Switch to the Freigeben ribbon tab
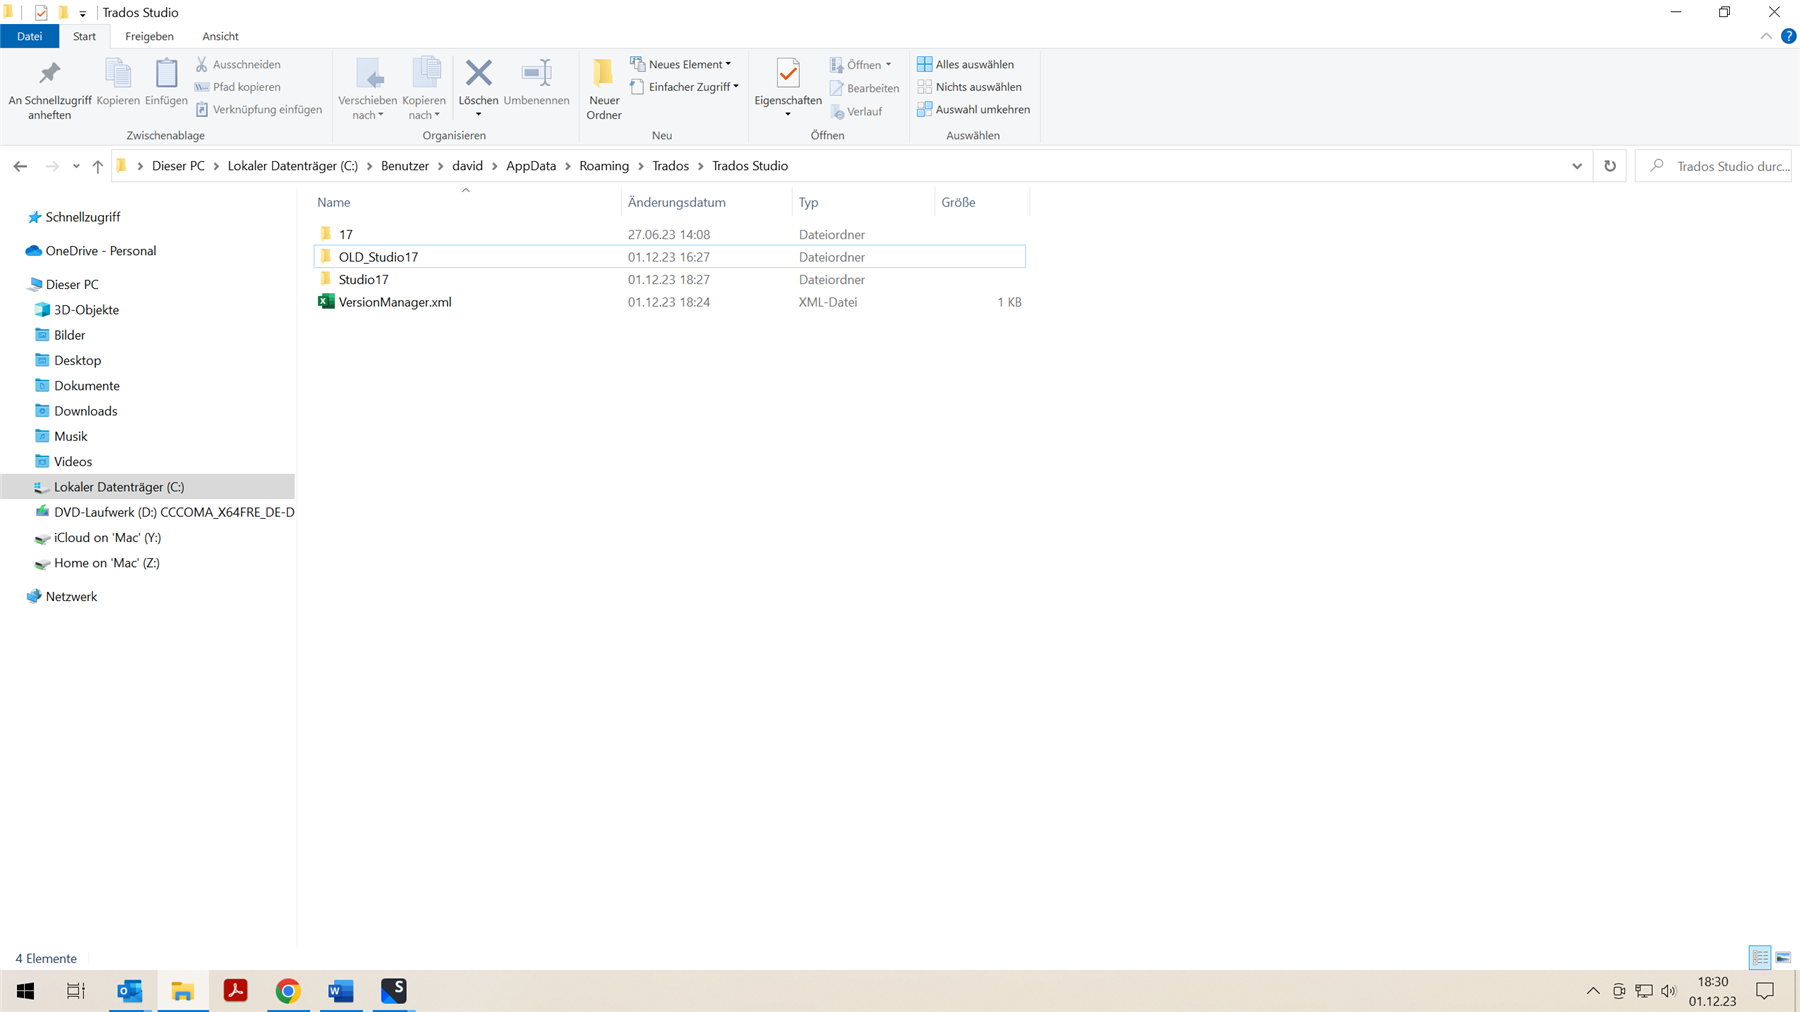The height and width of the screenshot is (1012, 1800). pyautogui.click(x=149, y=36)
